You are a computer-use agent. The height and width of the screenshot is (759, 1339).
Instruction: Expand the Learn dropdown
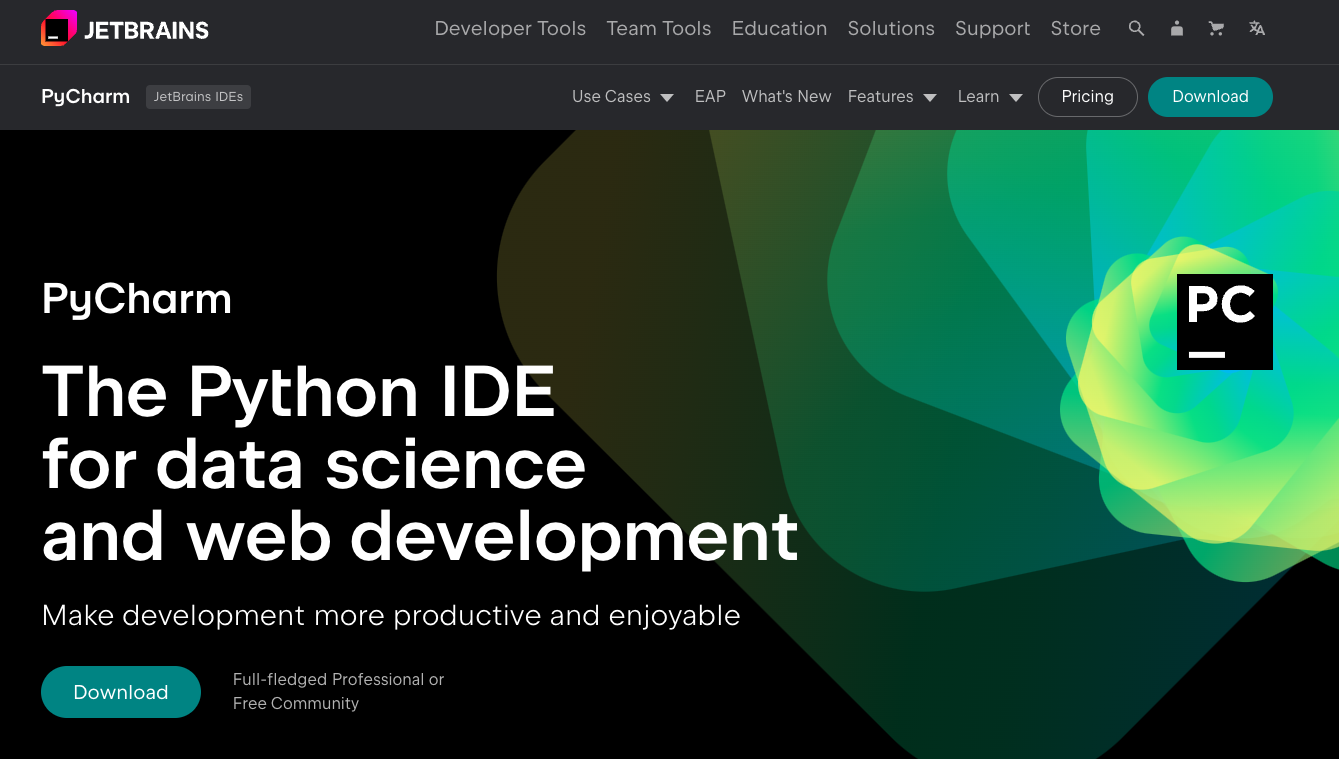click(990, 97)
